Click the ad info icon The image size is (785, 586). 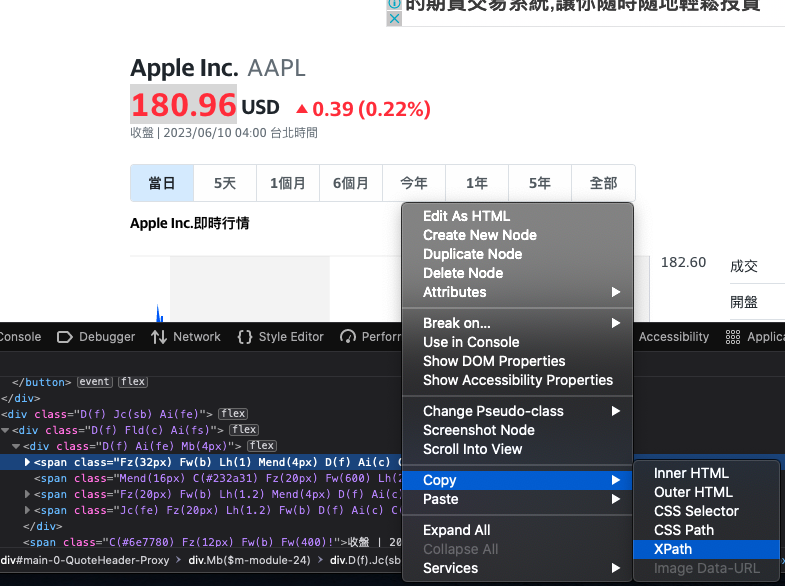(394, 5)
